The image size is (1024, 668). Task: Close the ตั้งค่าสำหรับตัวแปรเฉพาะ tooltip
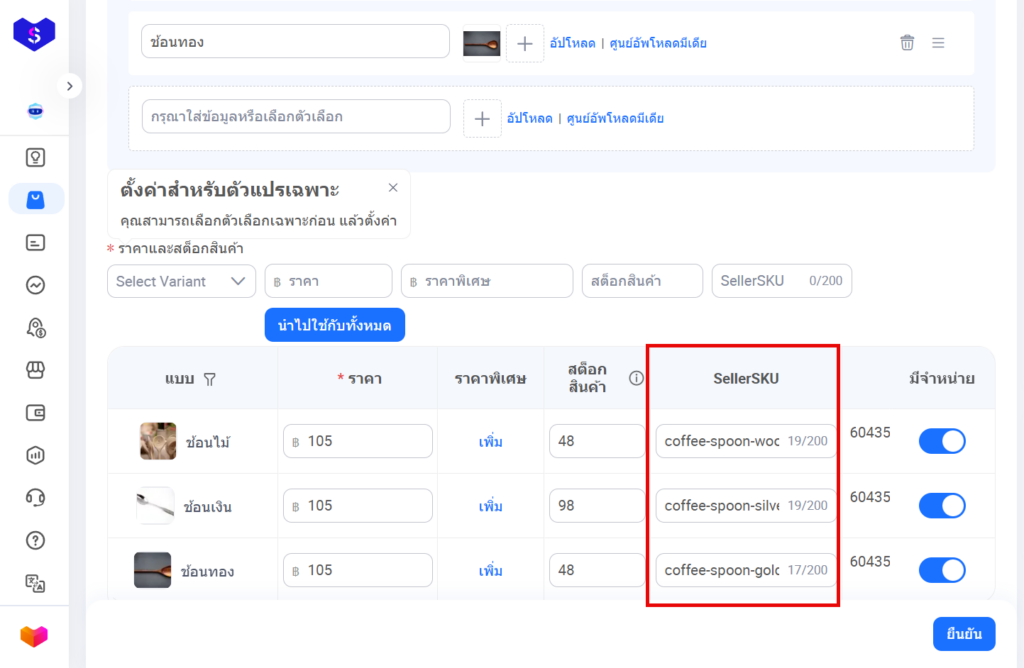point(393,187)
